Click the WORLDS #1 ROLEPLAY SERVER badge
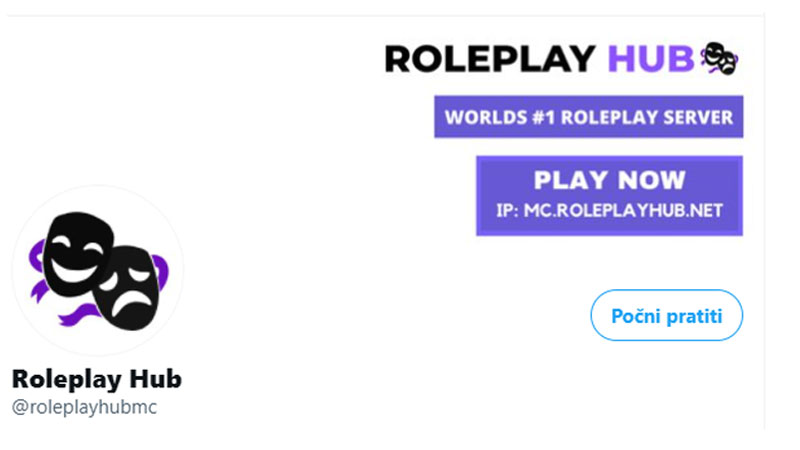This screenshot has width=800, height=450. pyautogui.click(x=588, y=117)
